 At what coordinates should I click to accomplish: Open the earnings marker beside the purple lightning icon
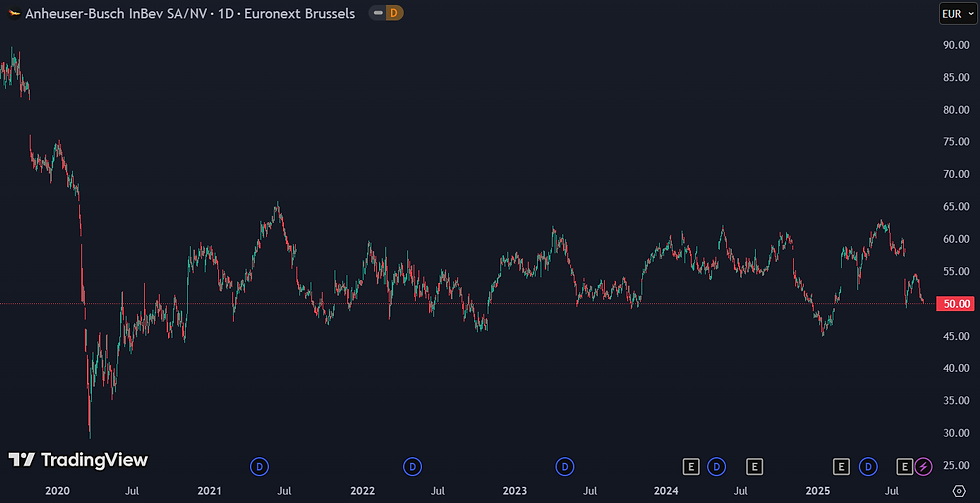click(x=904, y=466)
